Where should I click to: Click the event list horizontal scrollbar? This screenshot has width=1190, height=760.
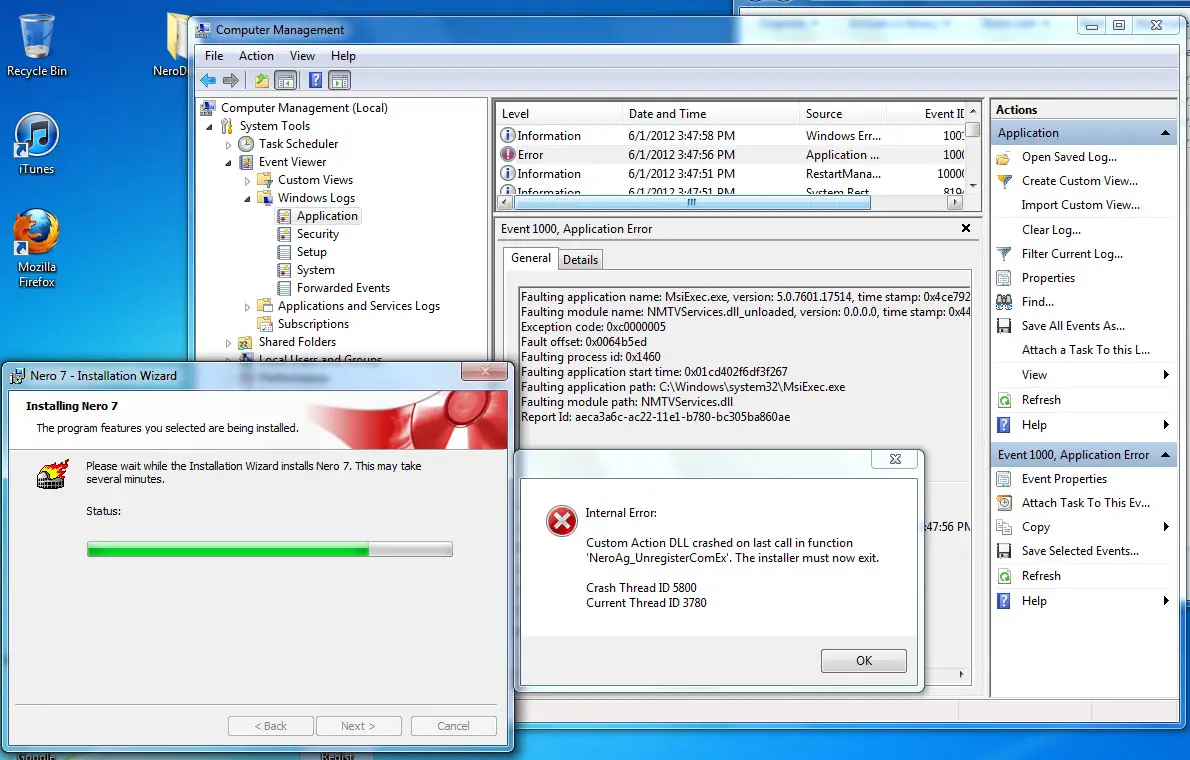tap(691, 203)
